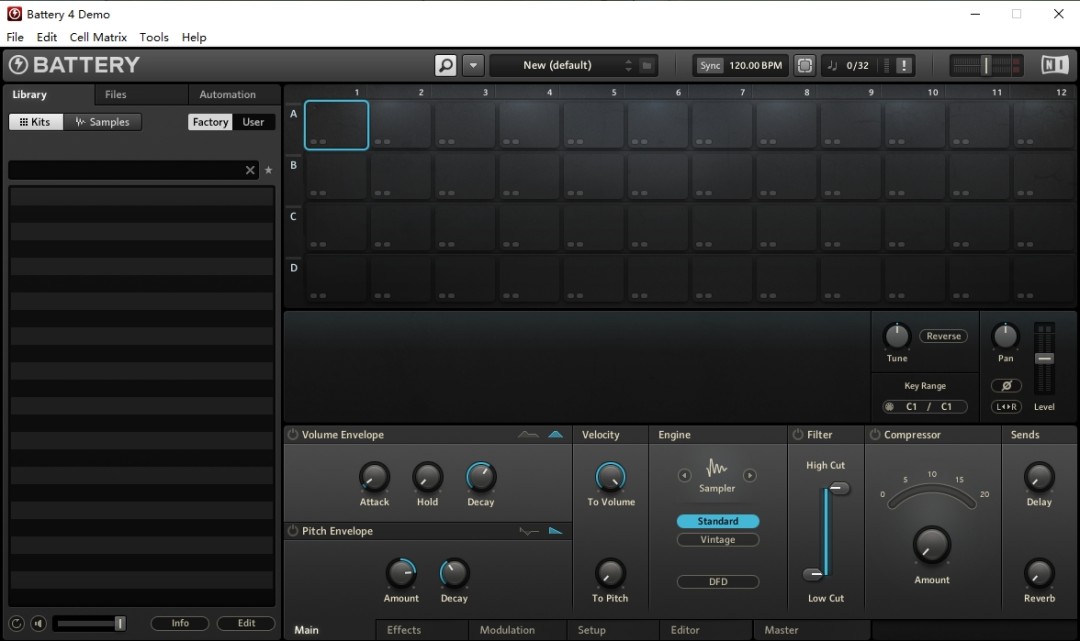Open the New (default) kit selector
Image resolution: width=1080 pixels, height=641 pixels.
click(558, 66)
